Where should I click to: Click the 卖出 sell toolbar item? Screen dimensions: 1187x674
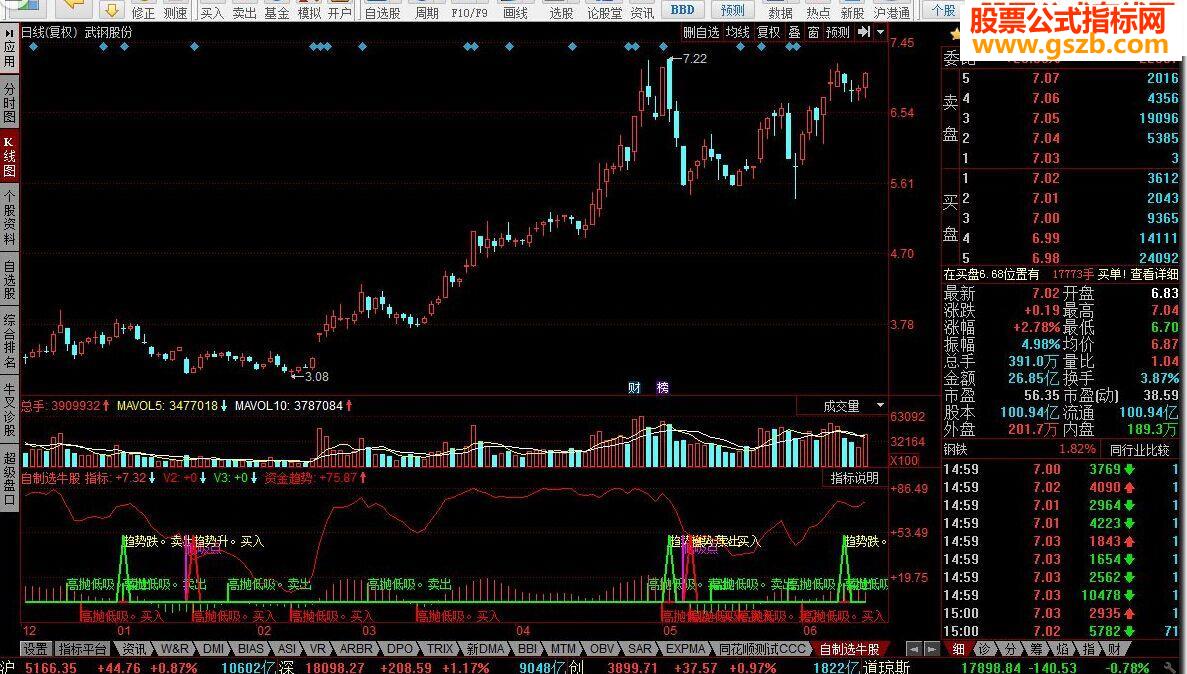pyautogui.click(x=245, y=13)
